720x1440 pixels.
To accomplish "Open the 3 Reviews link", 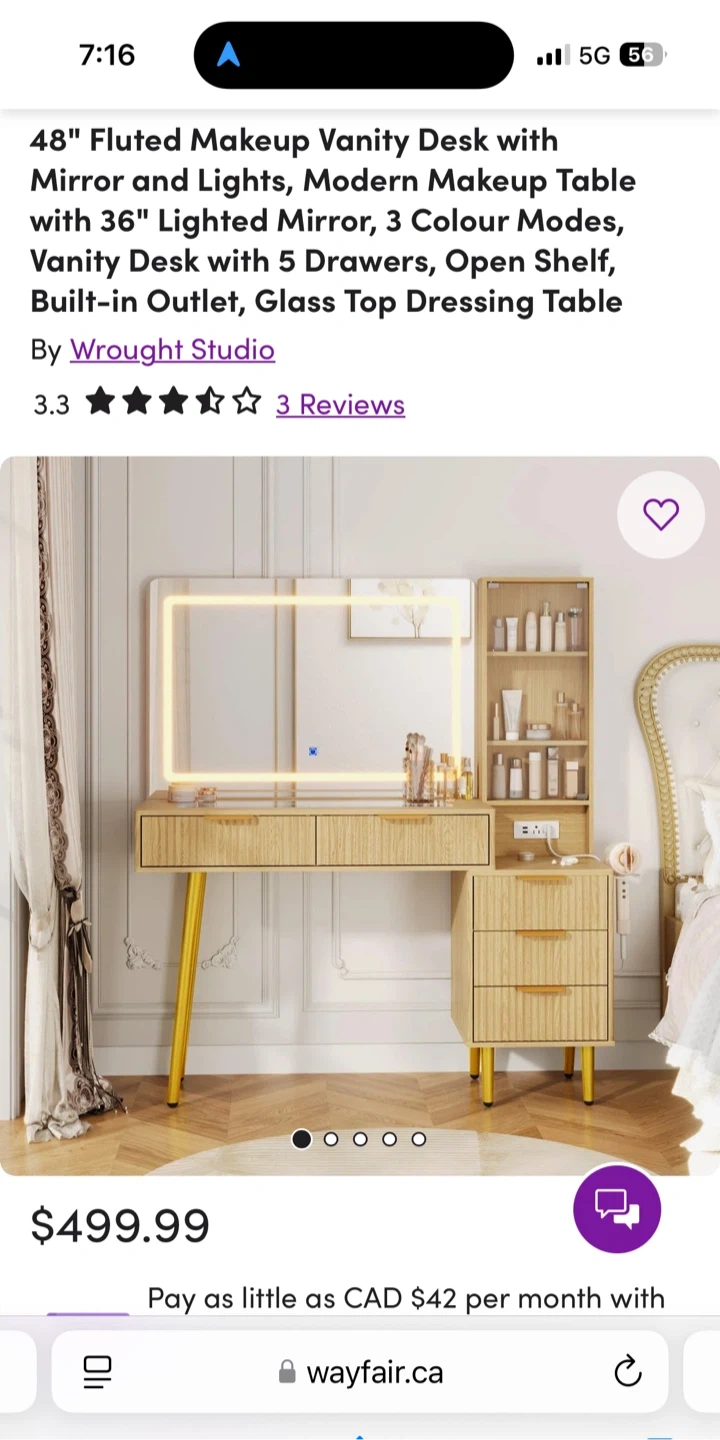I will (x=340, y=404).
